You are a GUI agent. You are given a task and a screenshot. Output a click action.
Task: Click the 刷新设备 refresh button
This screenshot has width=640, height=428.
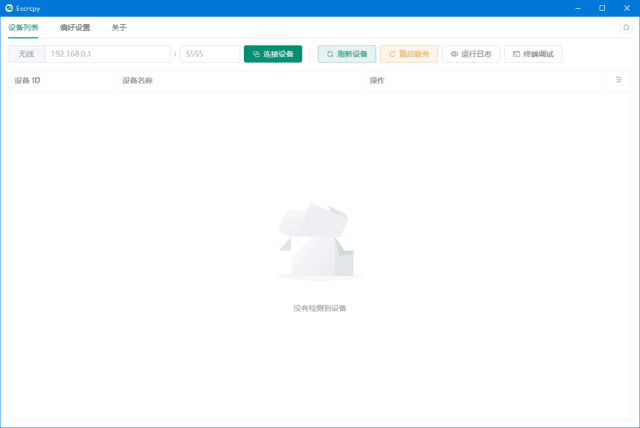346,54
